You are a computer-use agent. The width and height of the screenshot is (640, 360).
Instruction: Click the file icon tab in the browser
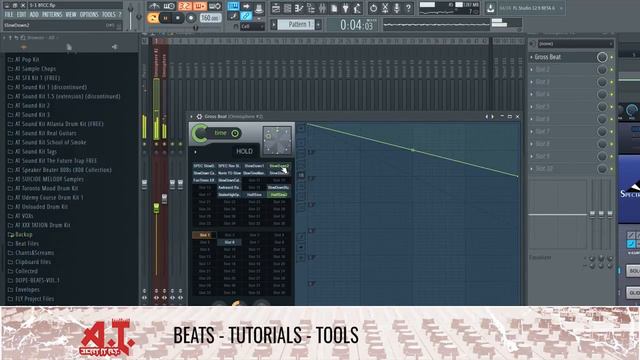tap(69, 47)
